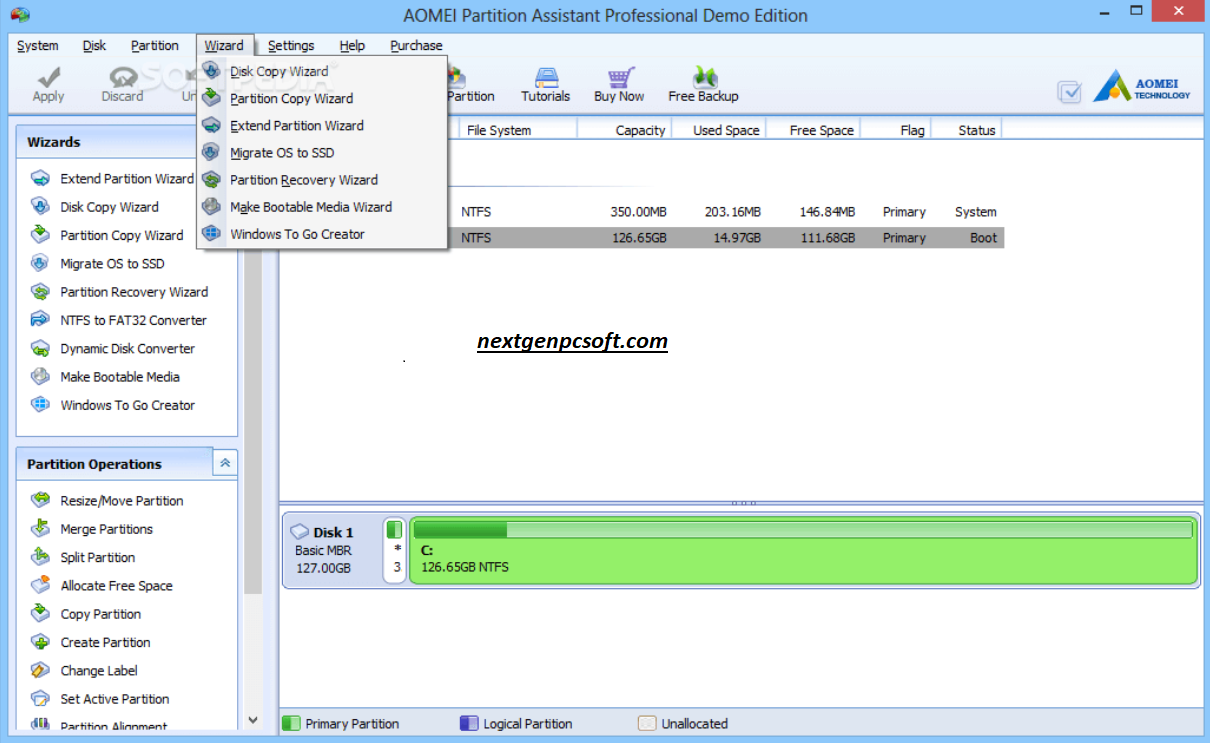Click the Buy Now shopping cart icon

pos(619,78)
